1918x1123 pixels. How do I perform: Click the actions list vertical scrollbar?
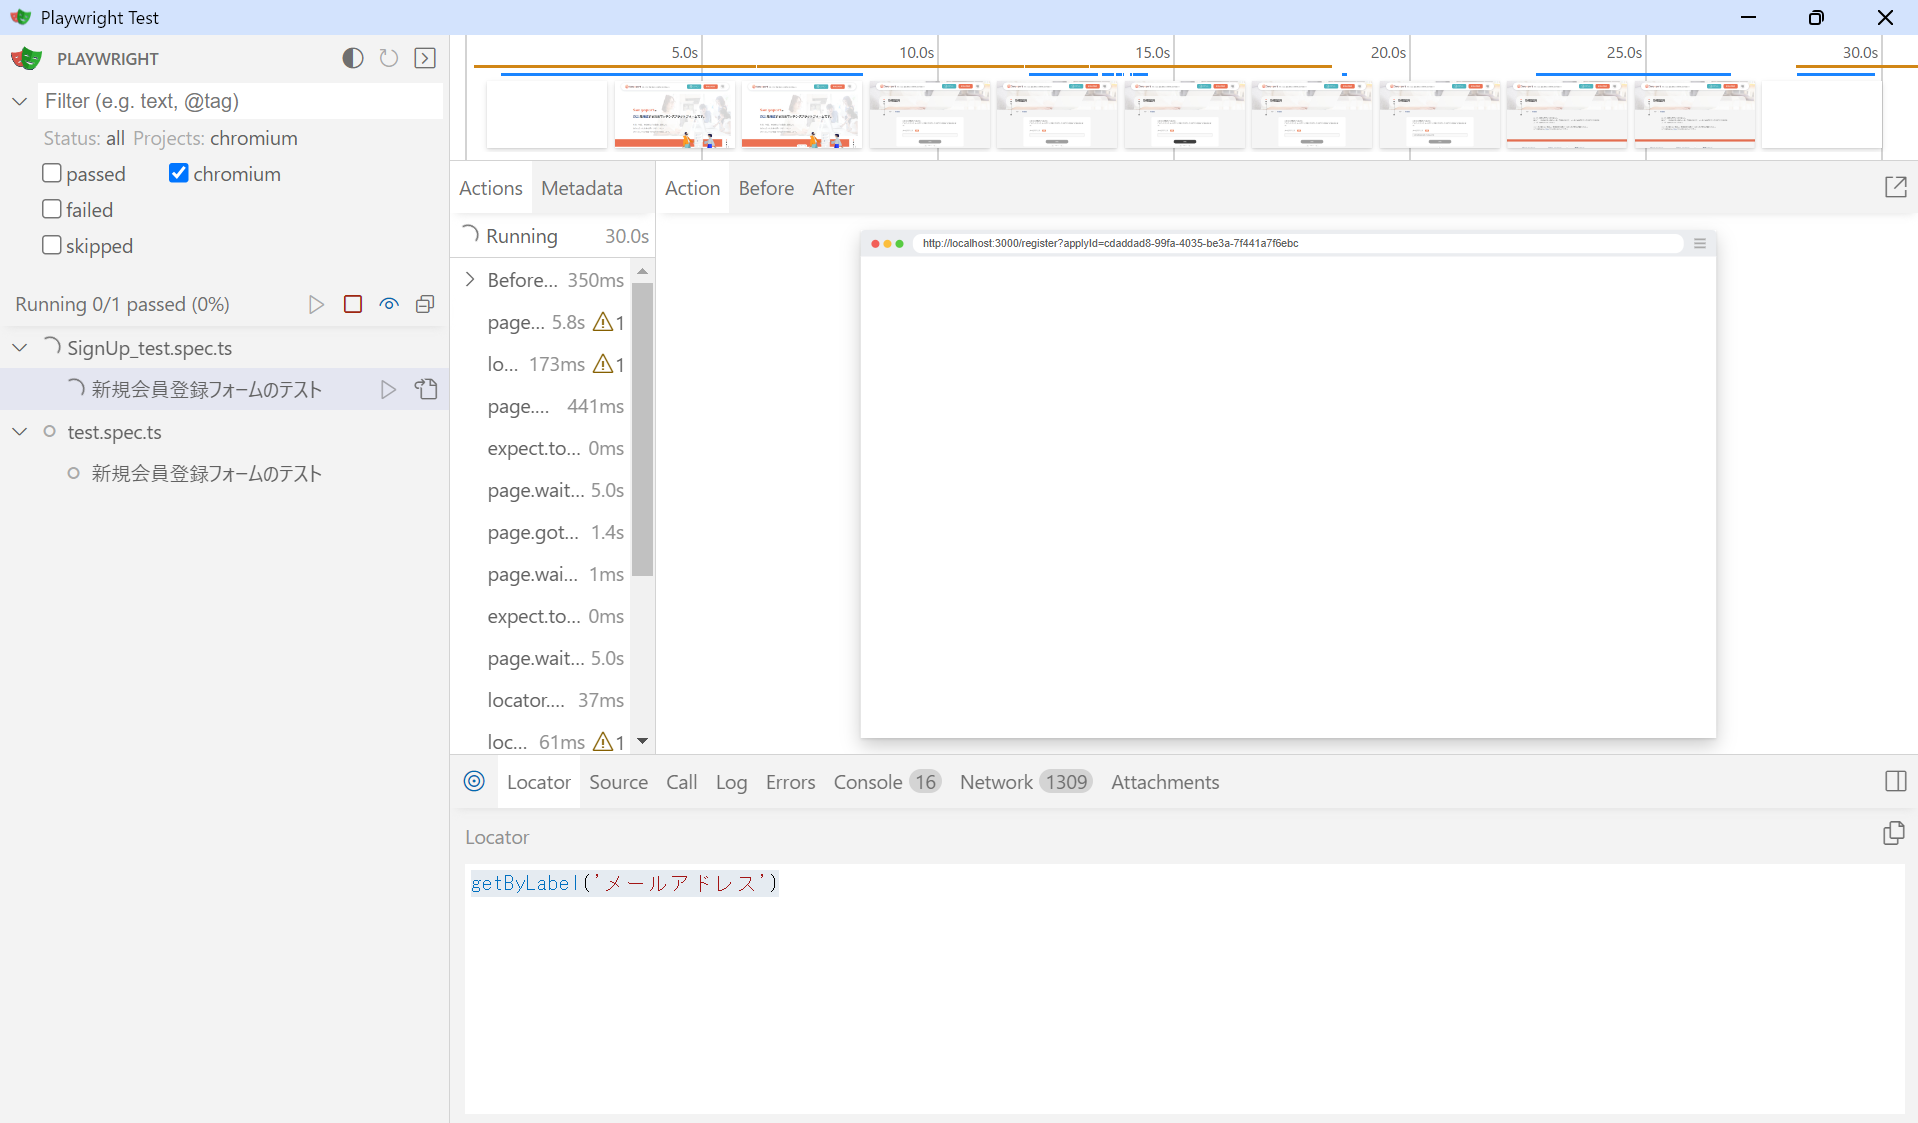pyautogui.click(x=643, y=430)
